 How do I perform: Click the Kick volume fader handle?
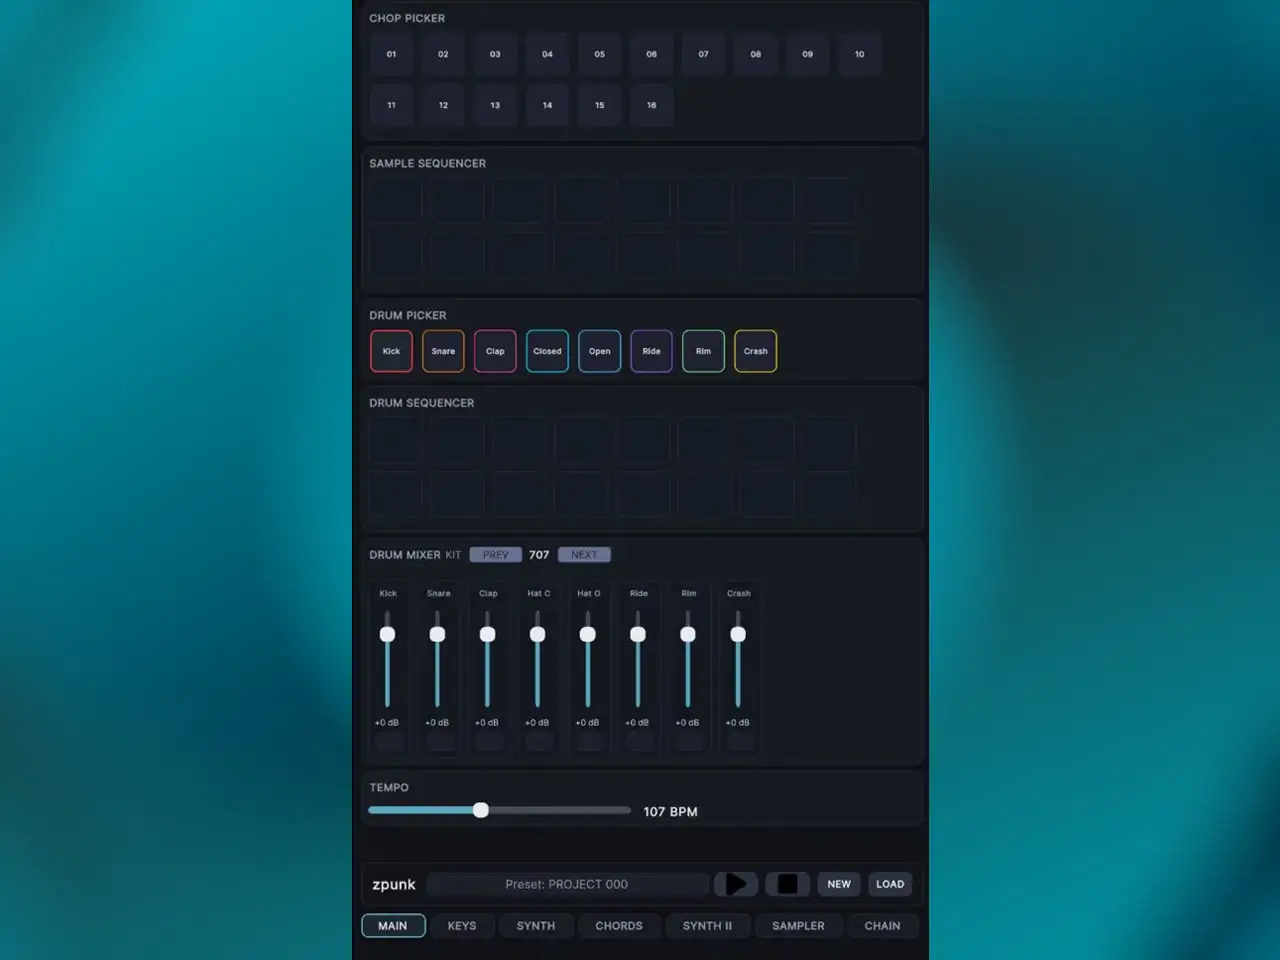388,634
